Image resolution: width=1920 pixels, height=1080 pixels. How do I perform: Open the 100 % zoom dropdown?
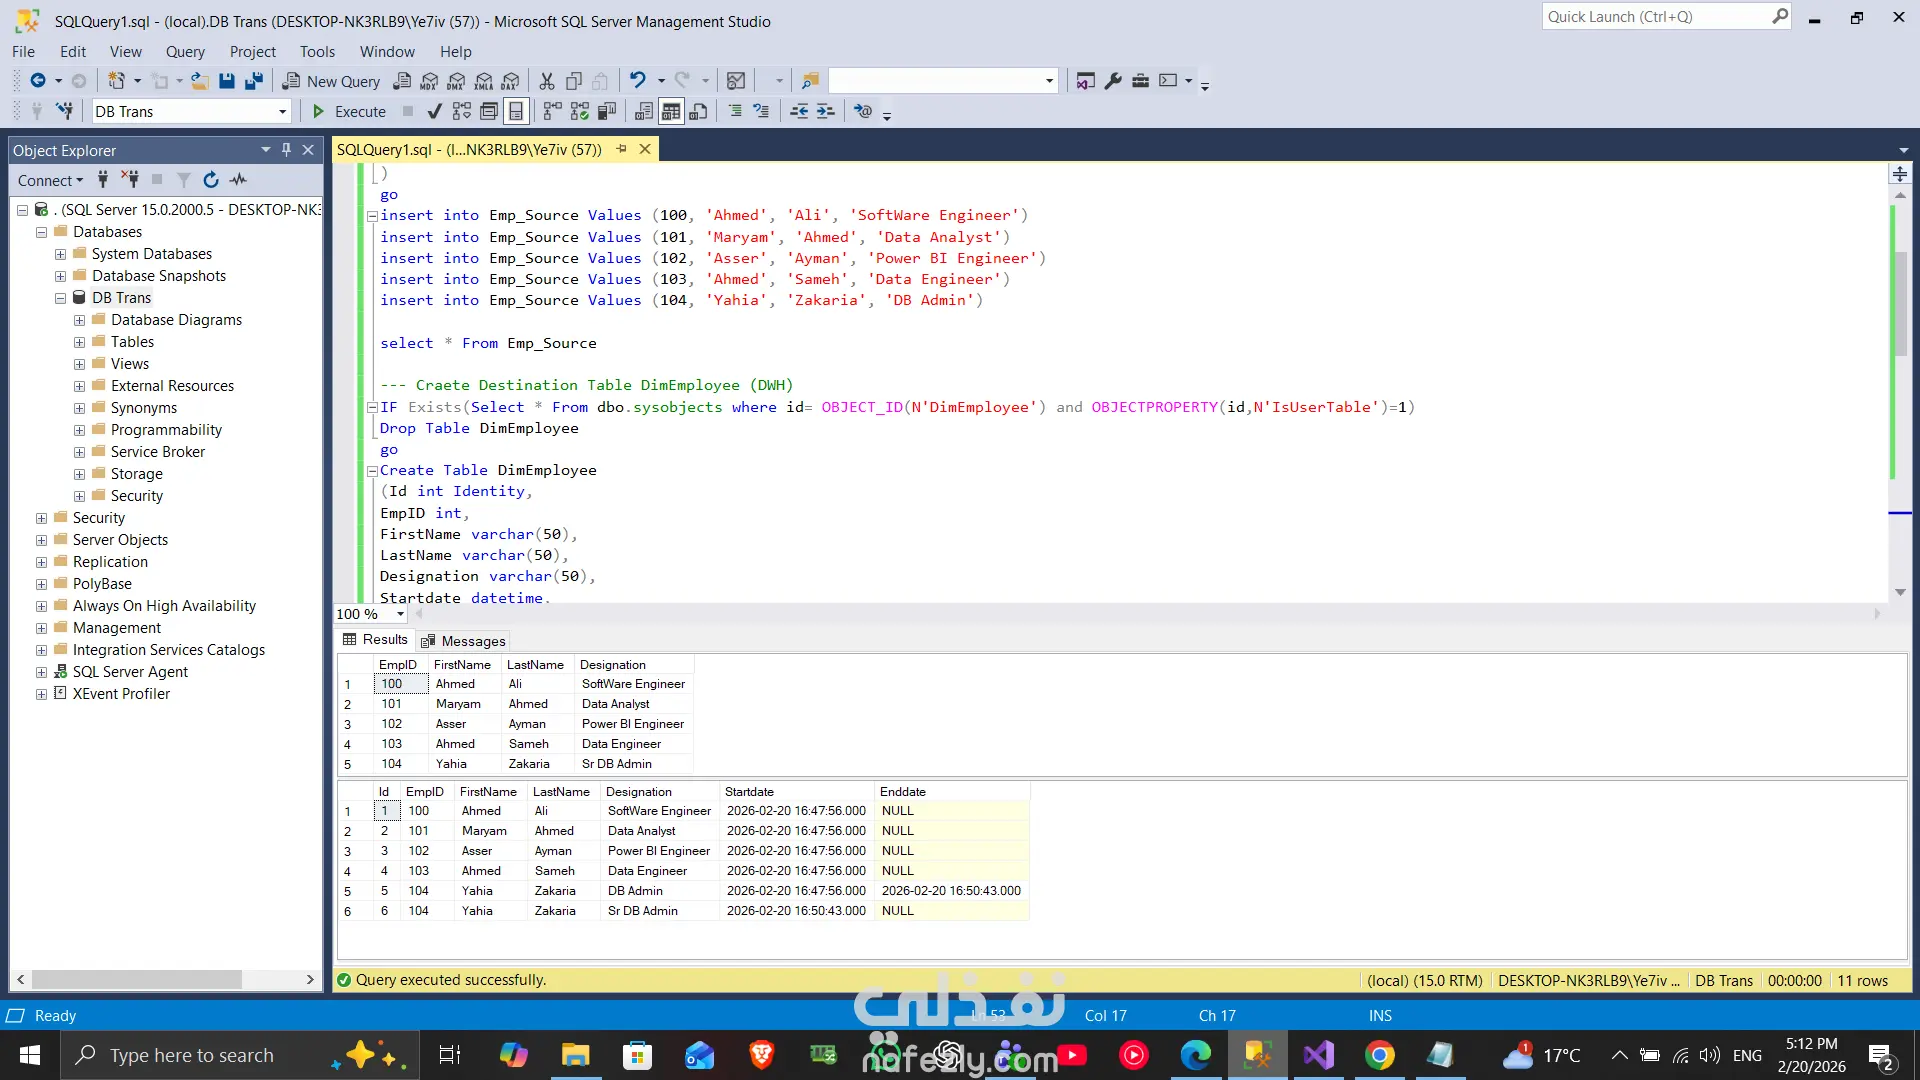[400, 614]
